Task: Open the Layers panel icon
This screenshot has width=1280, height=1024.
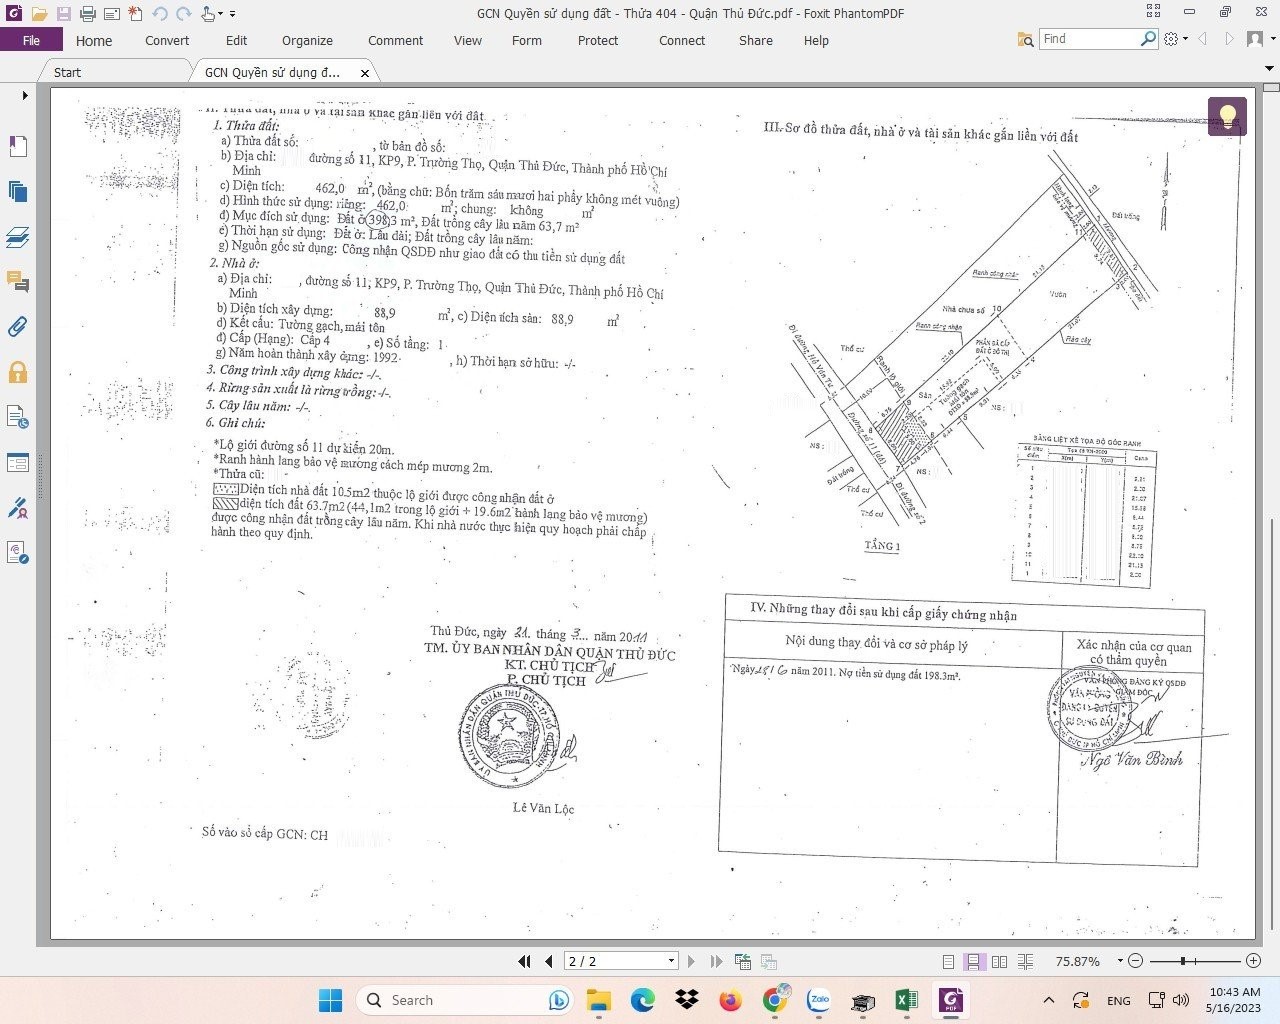Action: coord(17,237)
